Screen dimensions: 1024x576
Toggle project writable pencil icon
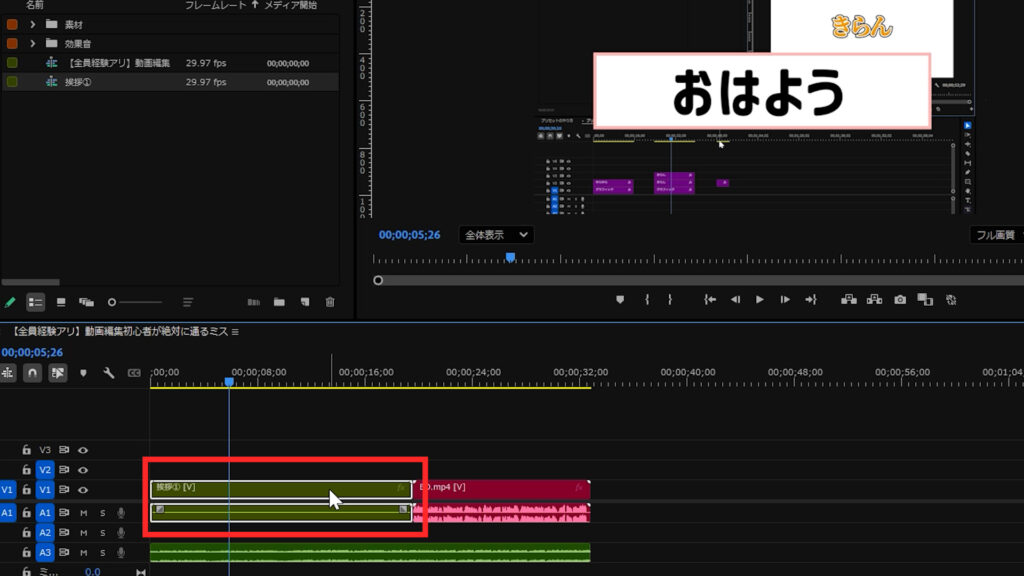10,302
